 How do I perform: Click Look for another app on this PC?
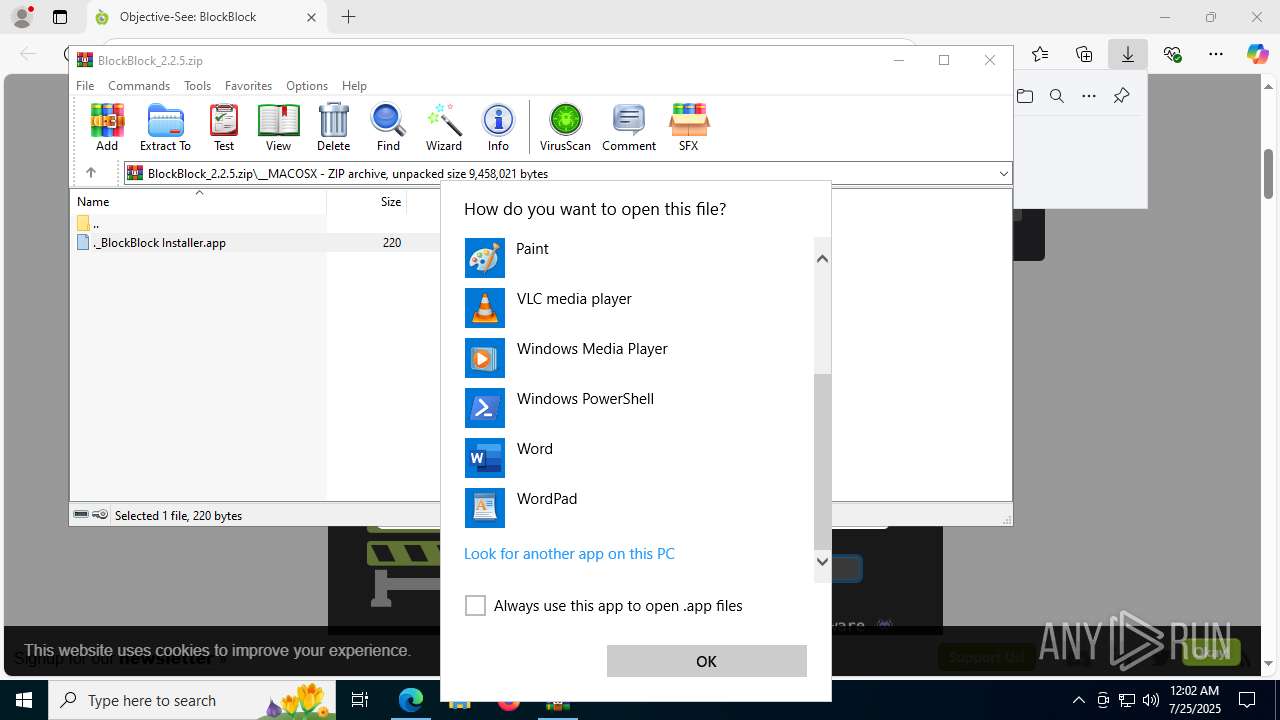click(569, 554)
